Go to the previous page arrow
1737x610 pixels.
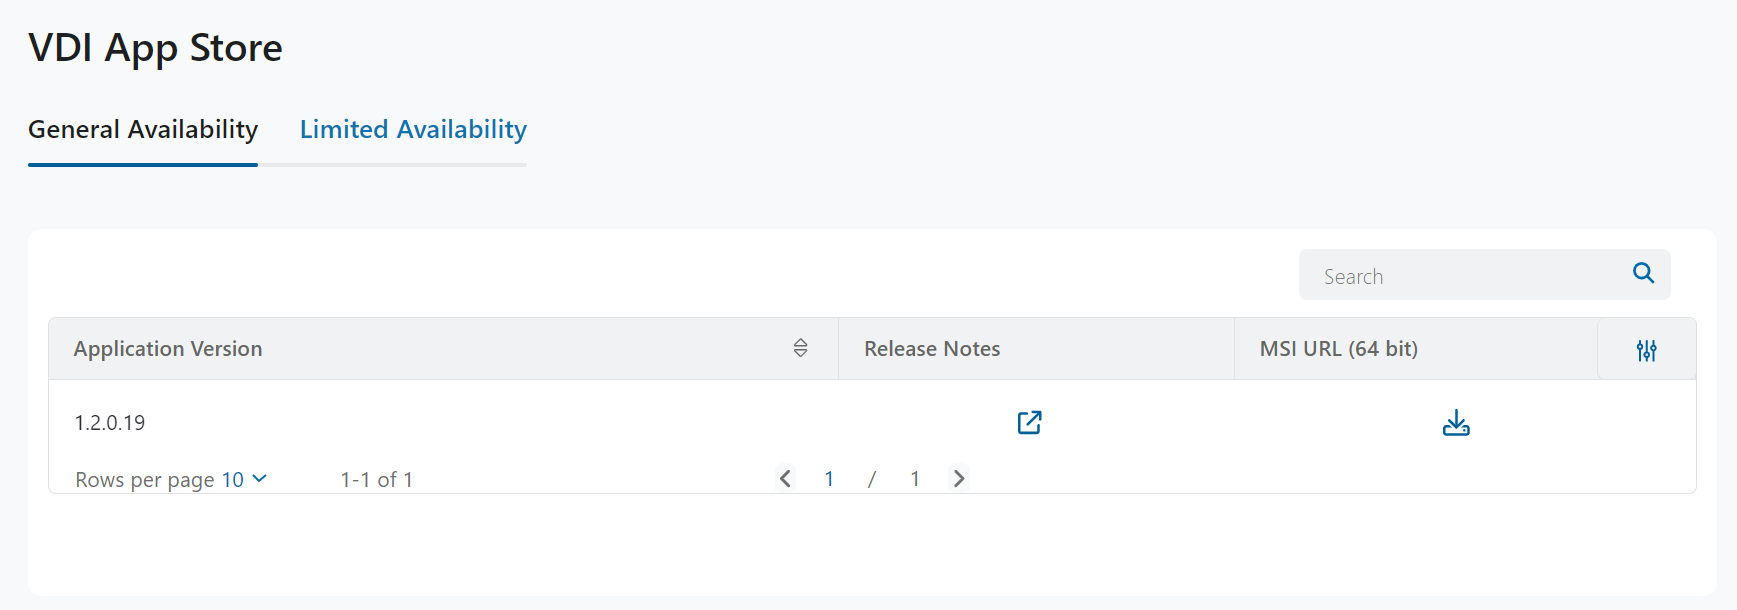[785, 479]
